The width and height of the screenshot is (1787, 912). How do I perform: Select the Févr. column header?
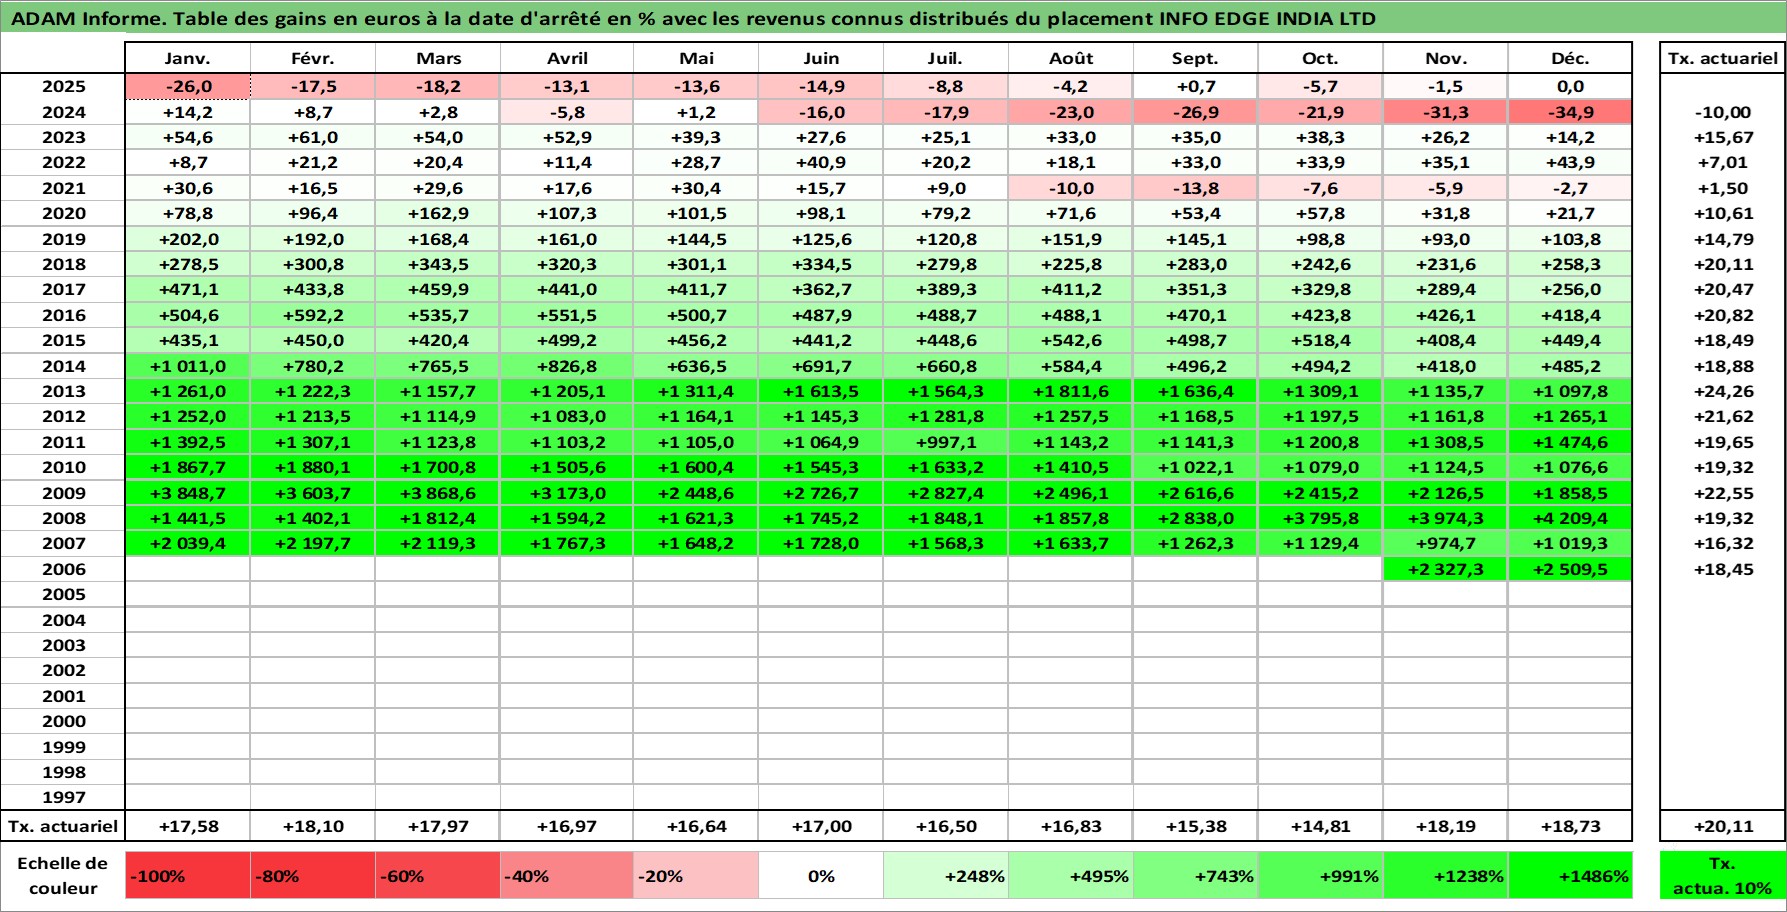point(313,58)
